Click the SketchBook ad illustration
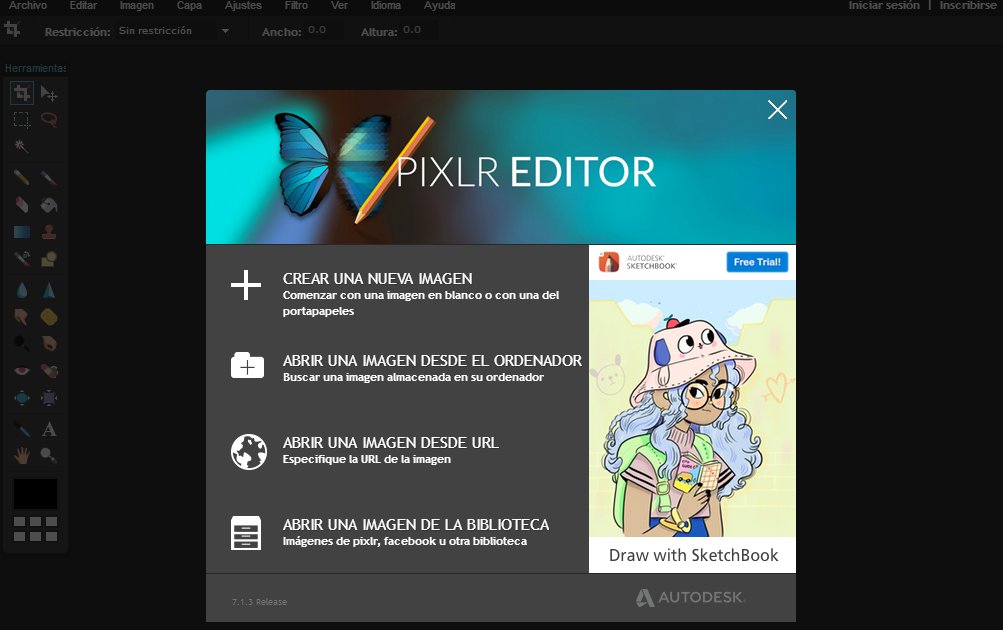Screen dimensions: 1003x630 point(692,409)
